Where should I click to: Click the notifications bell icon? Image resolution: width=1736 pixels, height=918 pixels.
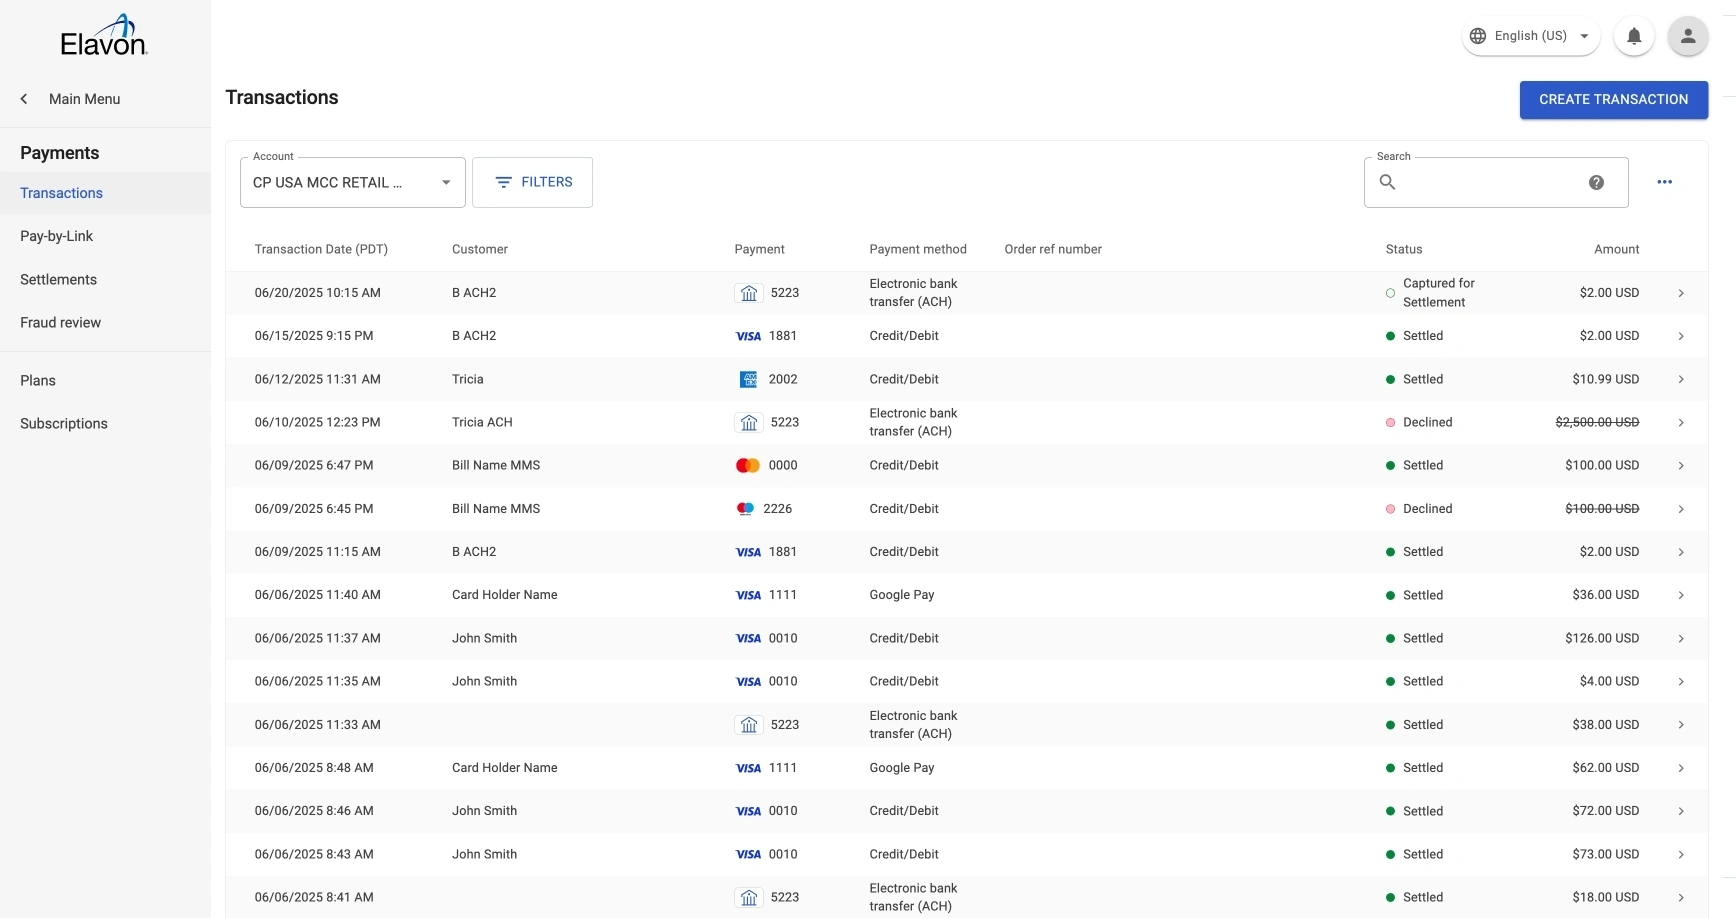pos(1633,36)
